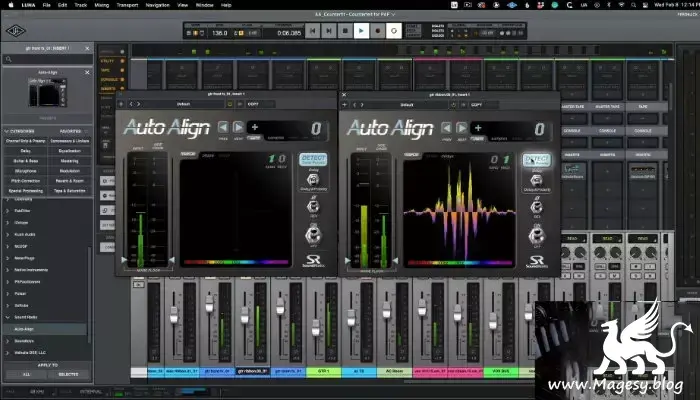This screenshot has height=400, width=700.
Task: Open Default preset dropdown in right plugin
Action: click(407, 105)
